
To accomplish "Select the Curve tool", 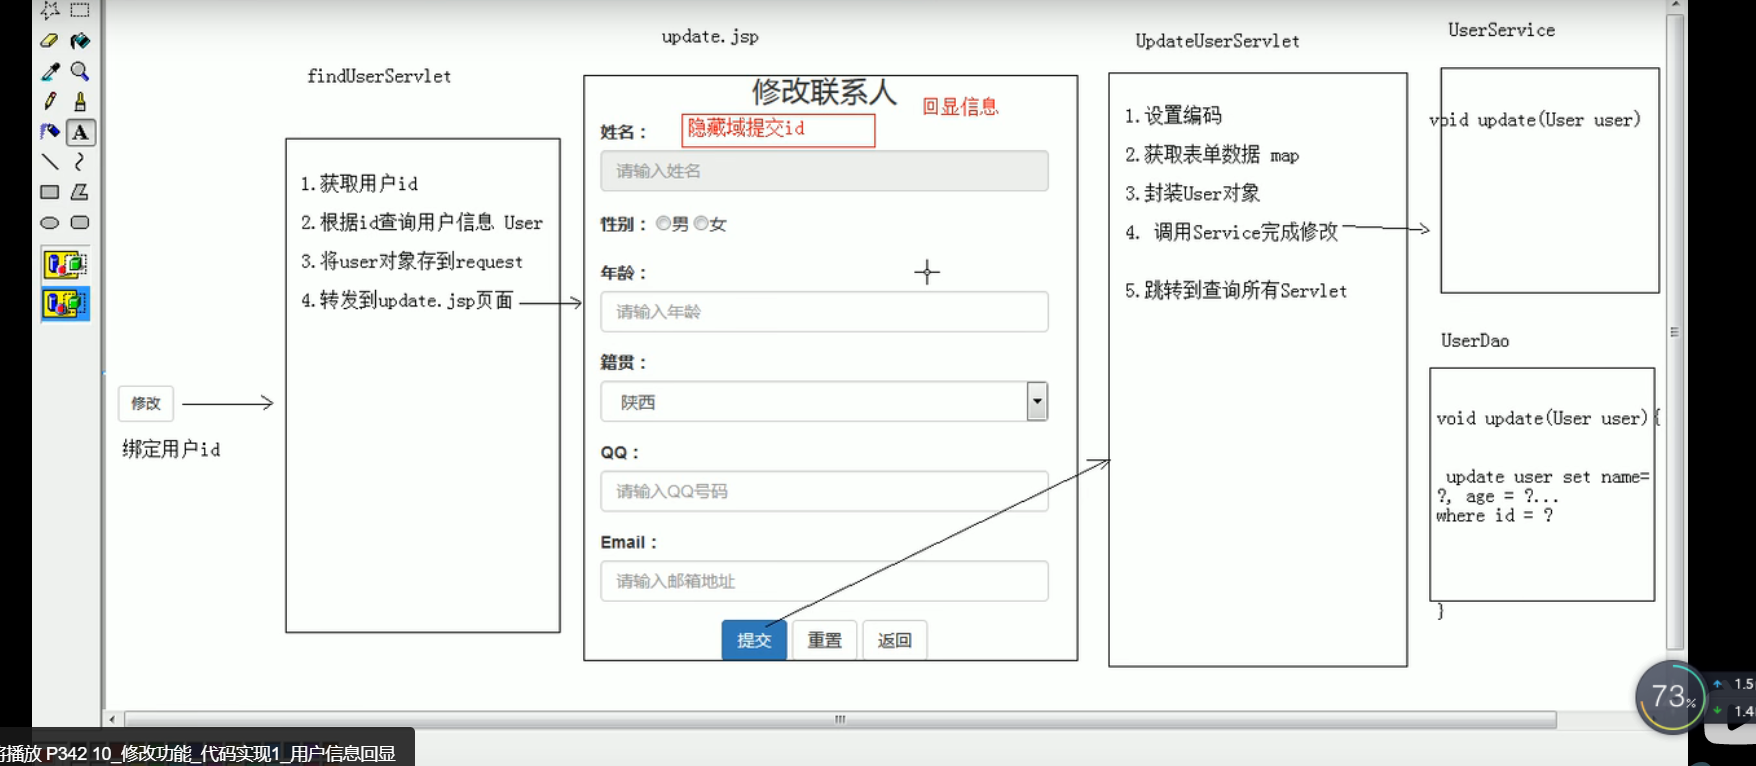I will [80, 162].
